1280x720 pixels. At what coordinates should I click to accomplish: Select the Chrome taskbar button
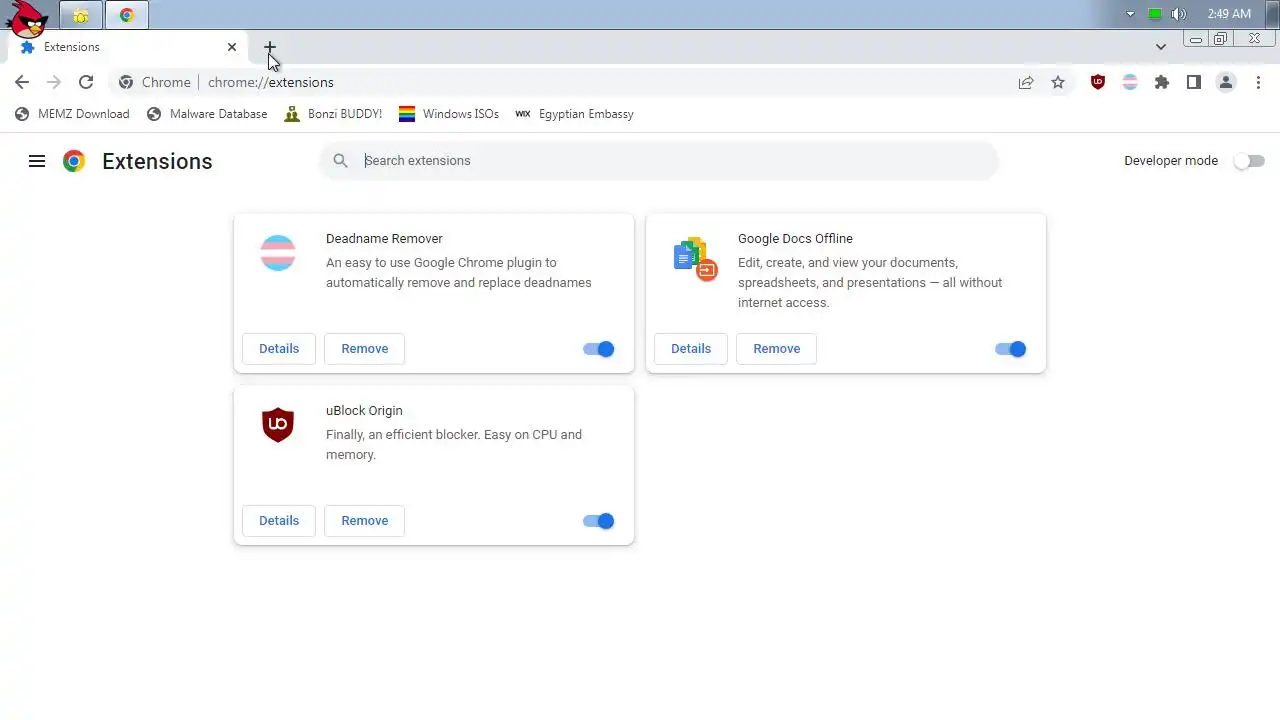(127, 15)
